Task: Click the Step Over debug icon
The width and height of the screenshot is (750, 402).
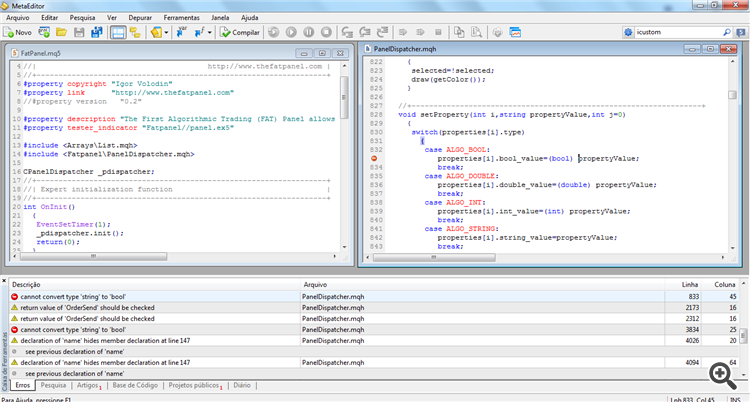Action: point(365,33)
